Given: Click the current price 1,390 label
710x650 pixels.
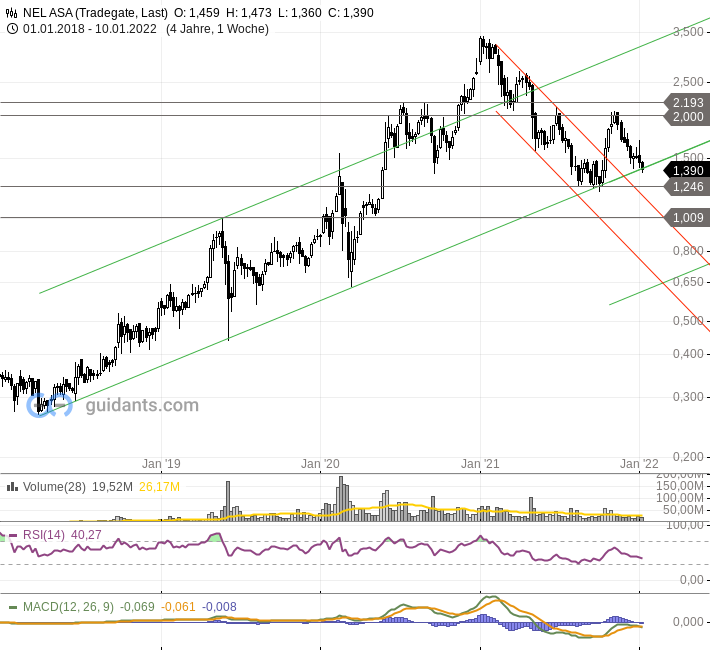Looking at the screenshot, I should [x=686, y=171].
